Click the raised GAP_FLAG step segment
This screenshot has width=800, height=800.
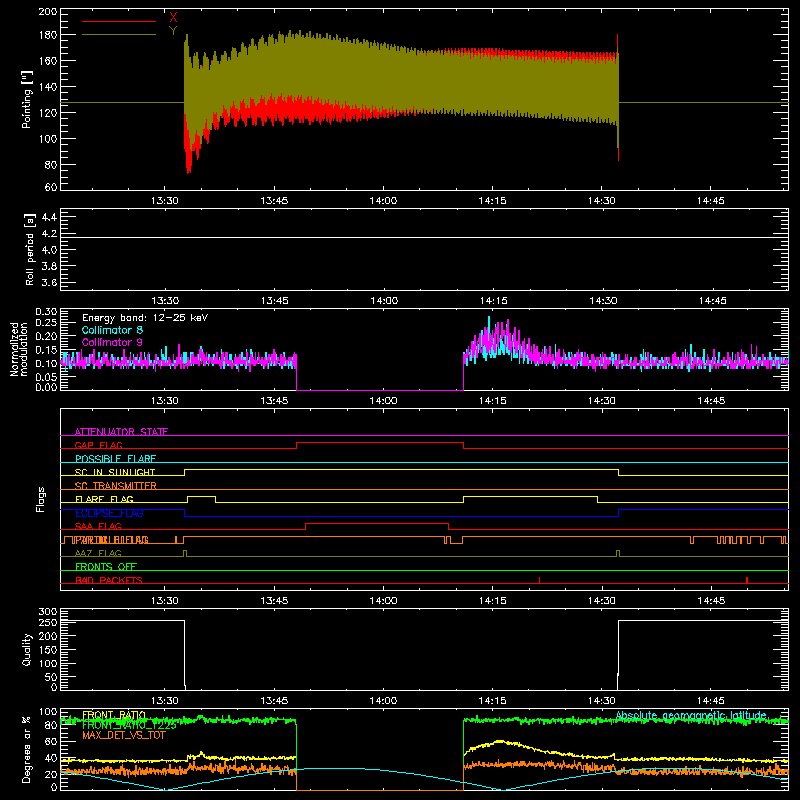point(380,442)
